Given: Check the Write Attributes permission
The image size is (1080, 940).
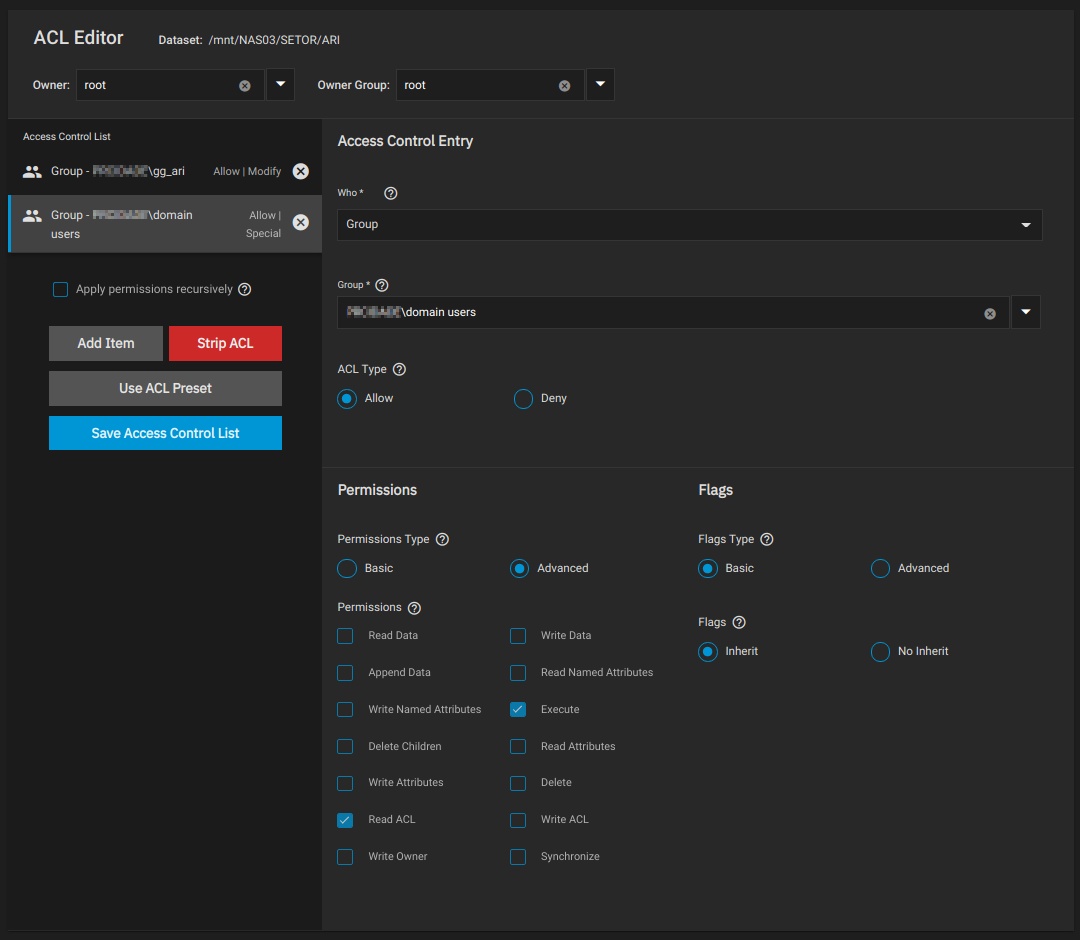Looking at the screenshot, I should tap(345, 784).
